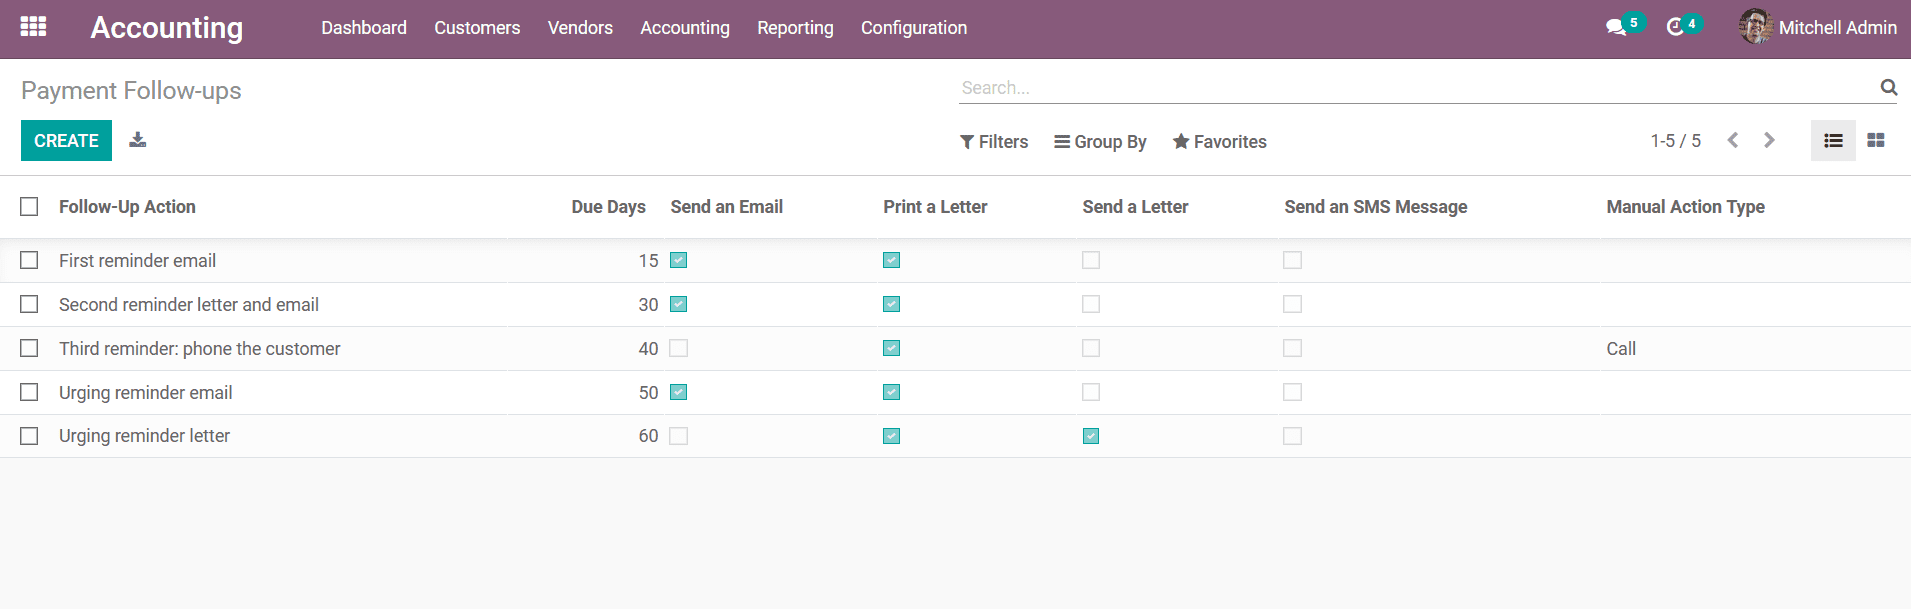This screenshot has height=609, width=1911.
Task: Click the search magnifier icon
Action: coord(1888,87)
